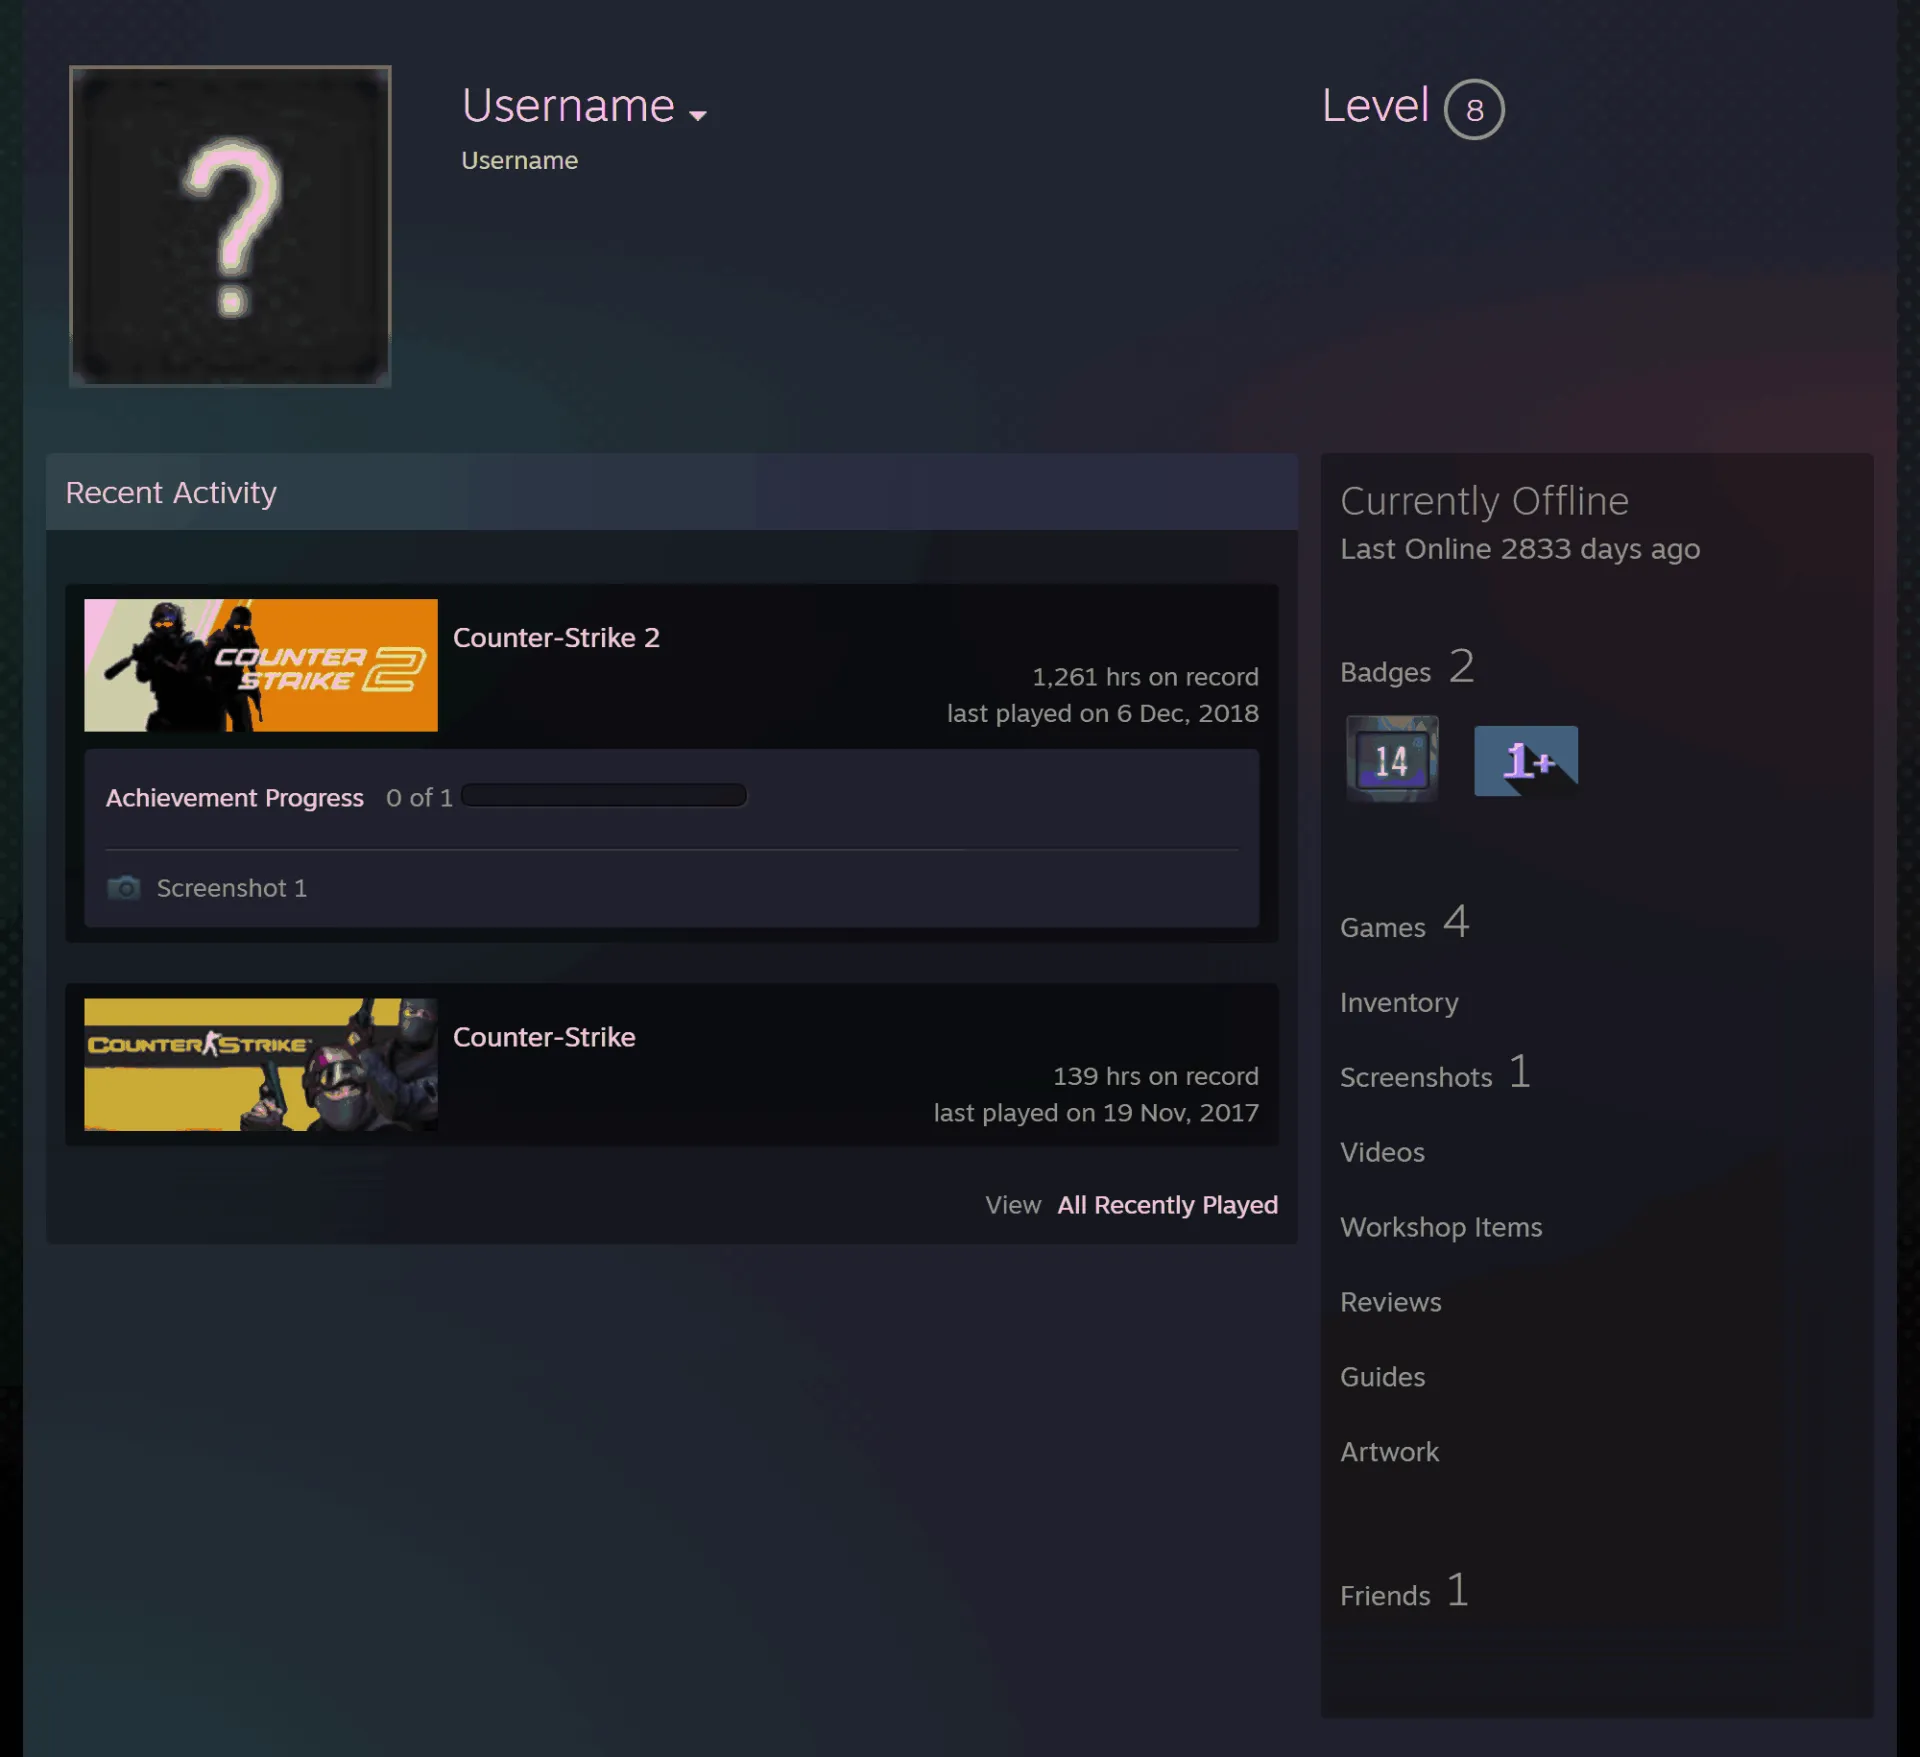This screenshot has height=1757, width=1920.
Task: Open the Videos link
Action: click(1382, 1152)
